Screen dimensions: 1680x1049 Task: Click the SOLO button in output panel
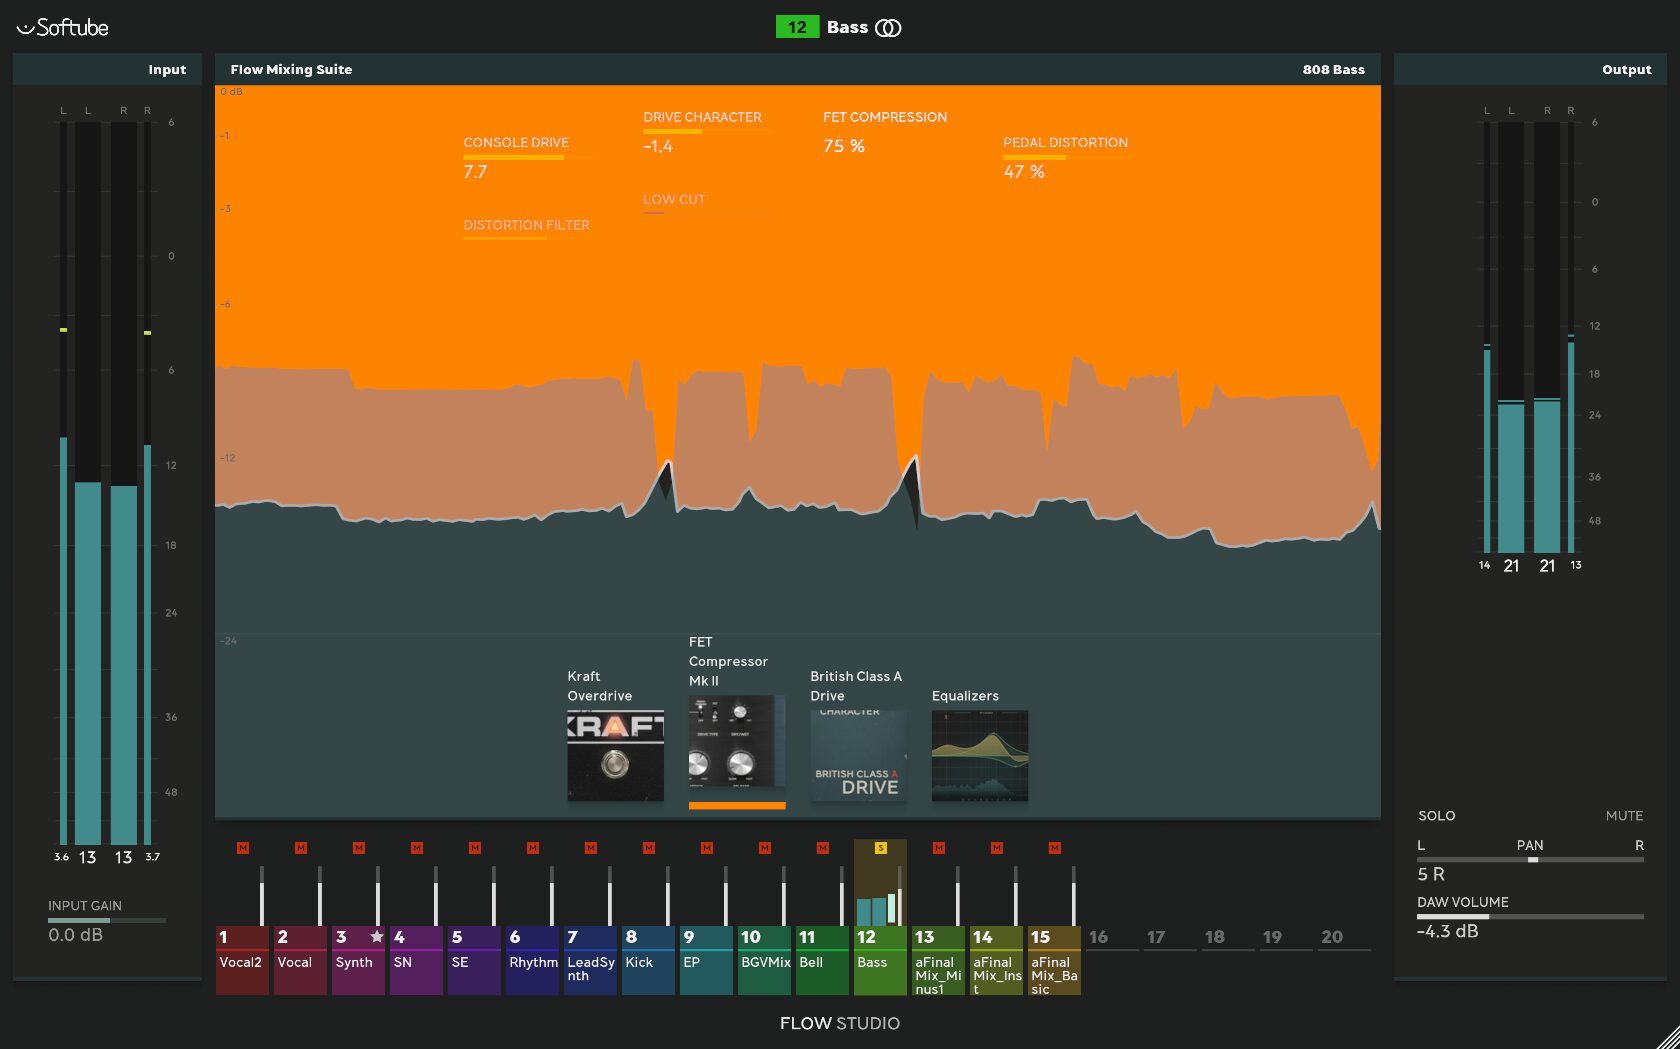pyautogui.click(x=1436, y=816)
